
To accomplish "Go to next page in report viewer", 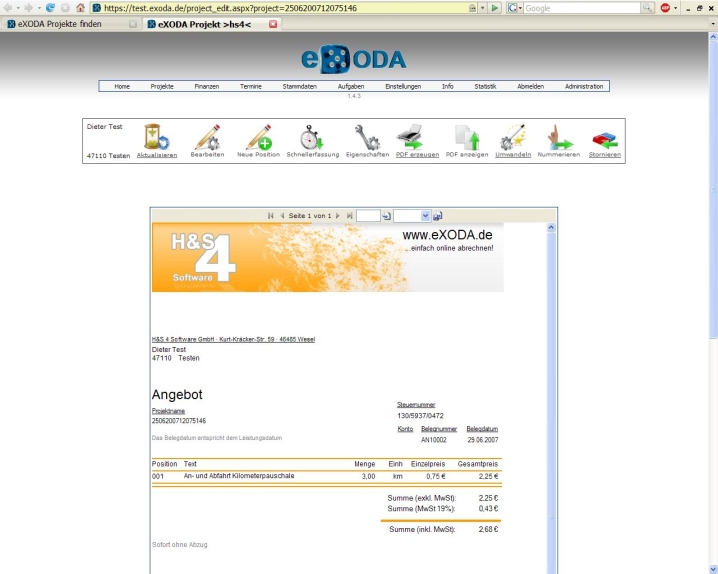I will tap(338, 215).
